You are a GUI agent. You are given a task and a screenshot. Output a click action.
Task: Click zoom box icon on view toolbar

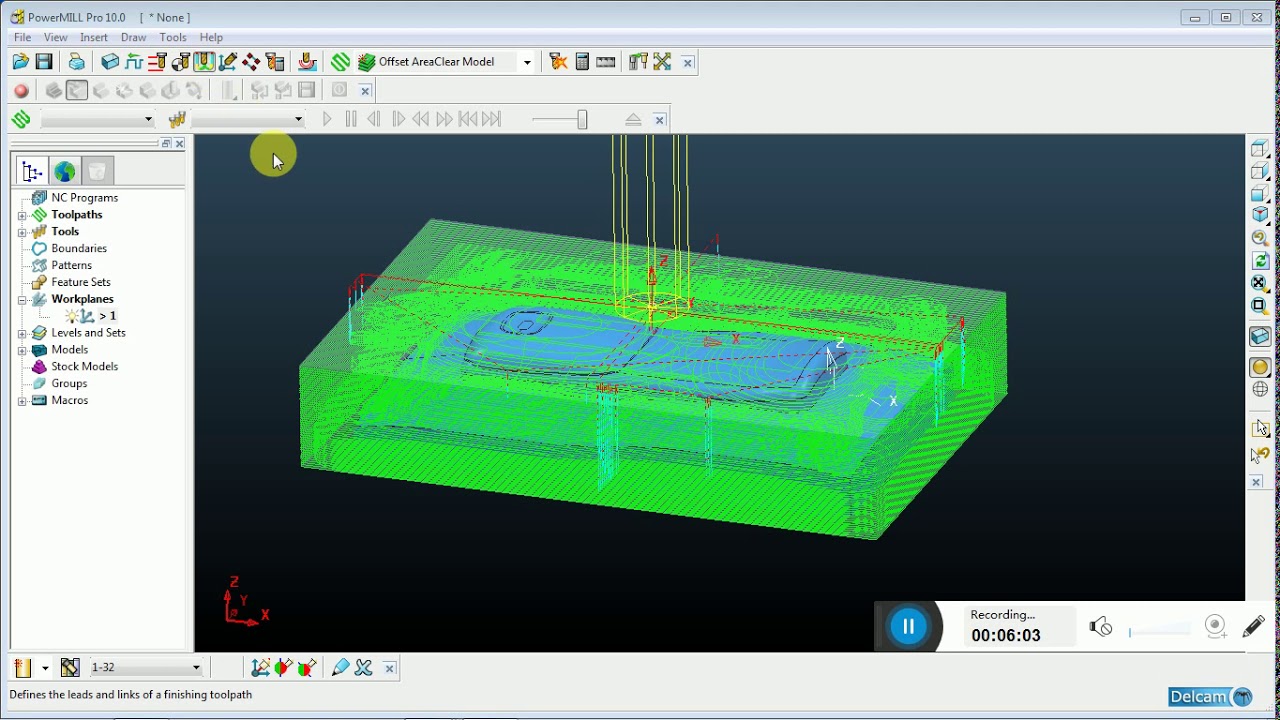coord(1260,306)
